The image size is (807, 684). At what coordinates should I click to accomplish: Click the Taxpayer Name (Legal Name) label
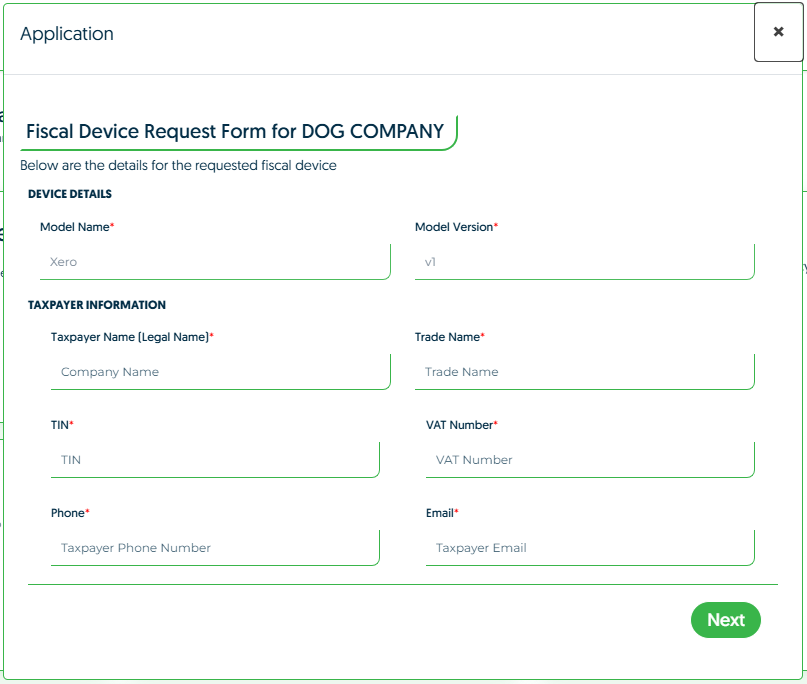tap(131, 337)
